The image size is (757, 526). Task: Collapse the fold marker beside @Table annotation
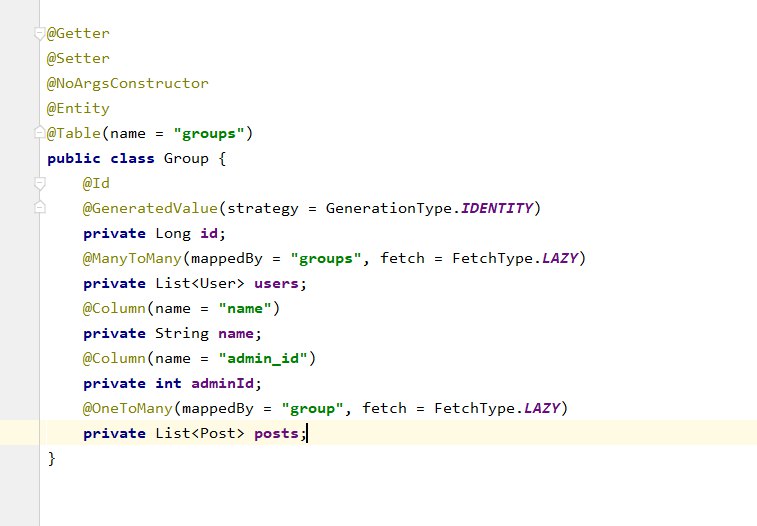click(40, 133)
